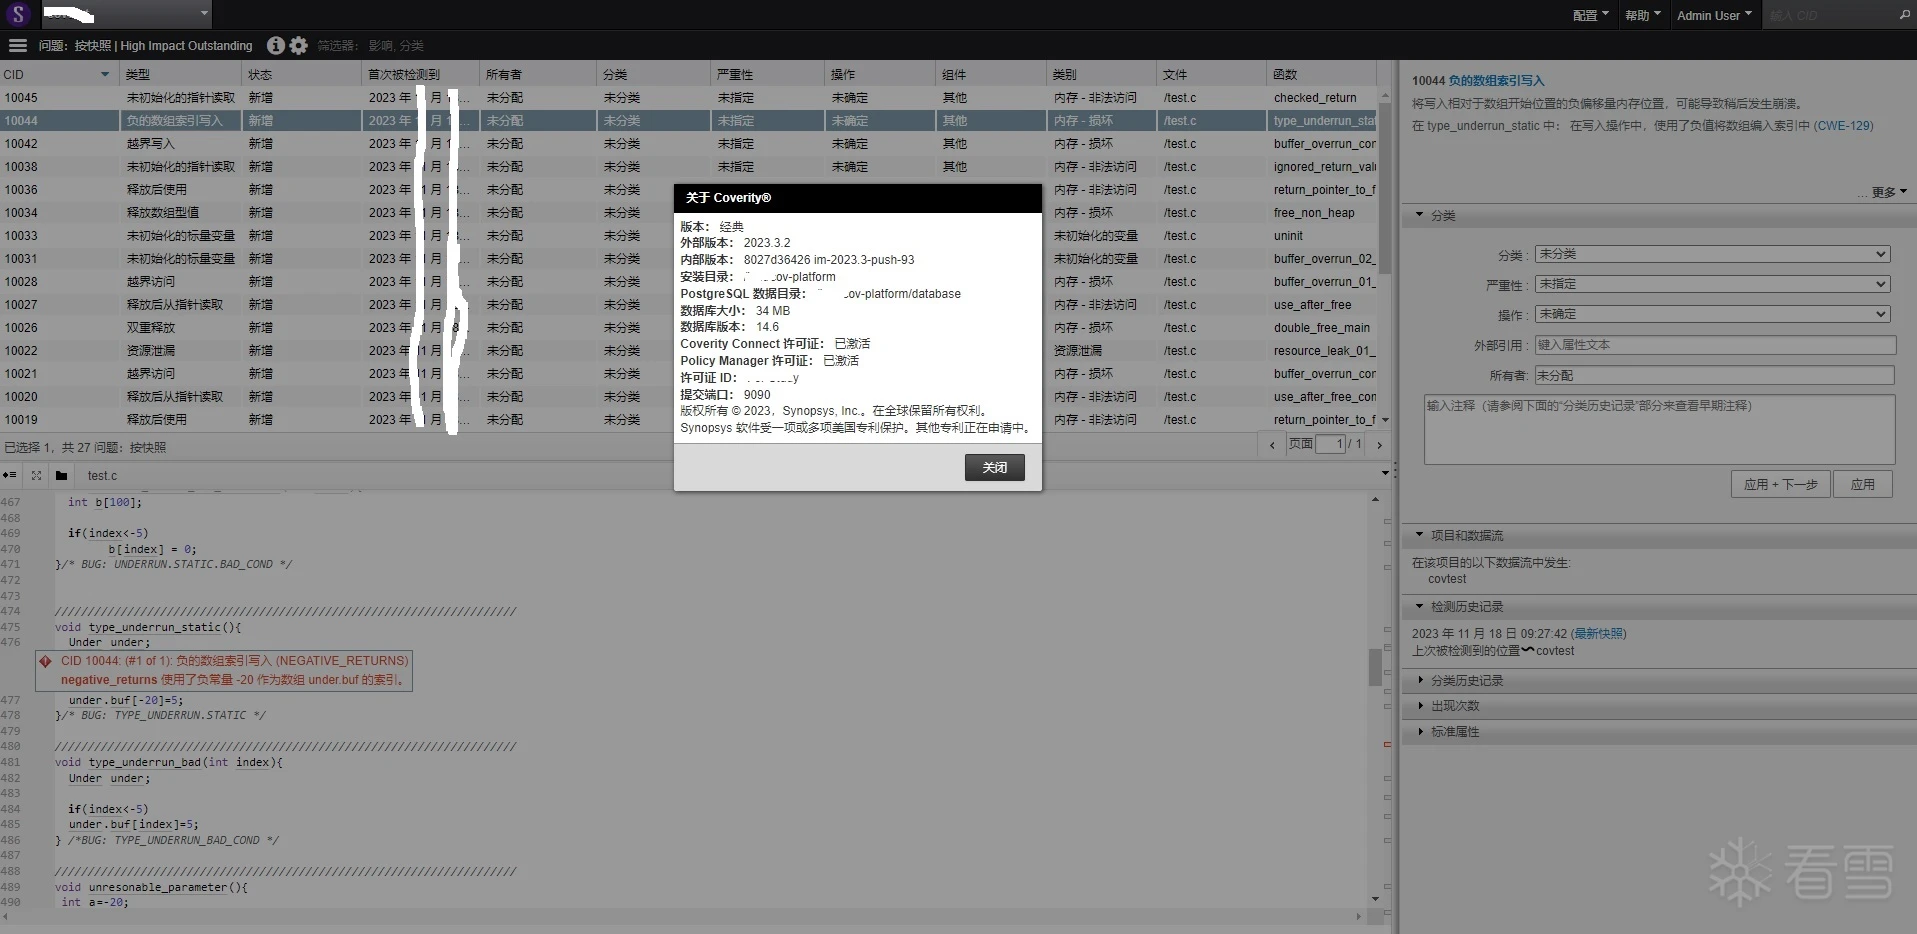
Task: Open the source pane options arrow
Action: [x=1385, y=473]
